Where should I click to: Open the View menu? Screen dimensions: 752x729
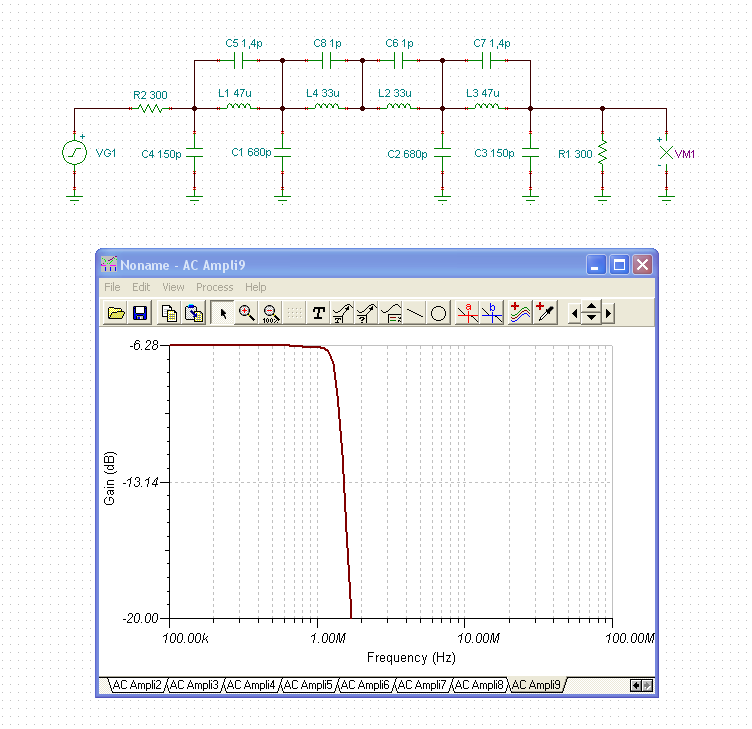point(173,287)
